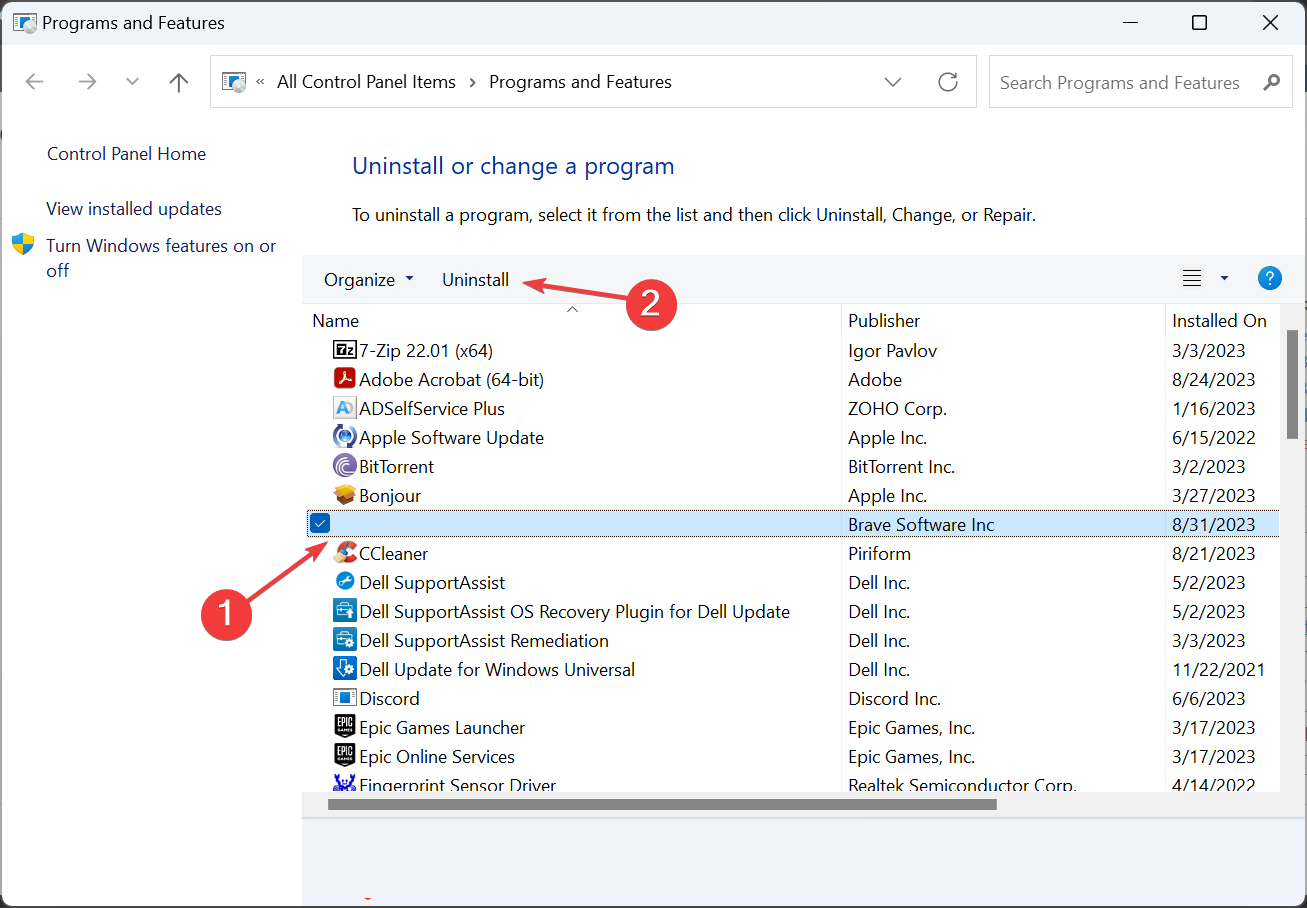Open the View installed updates link
The height and width of the screenshot is (908, 1307).
134,209
